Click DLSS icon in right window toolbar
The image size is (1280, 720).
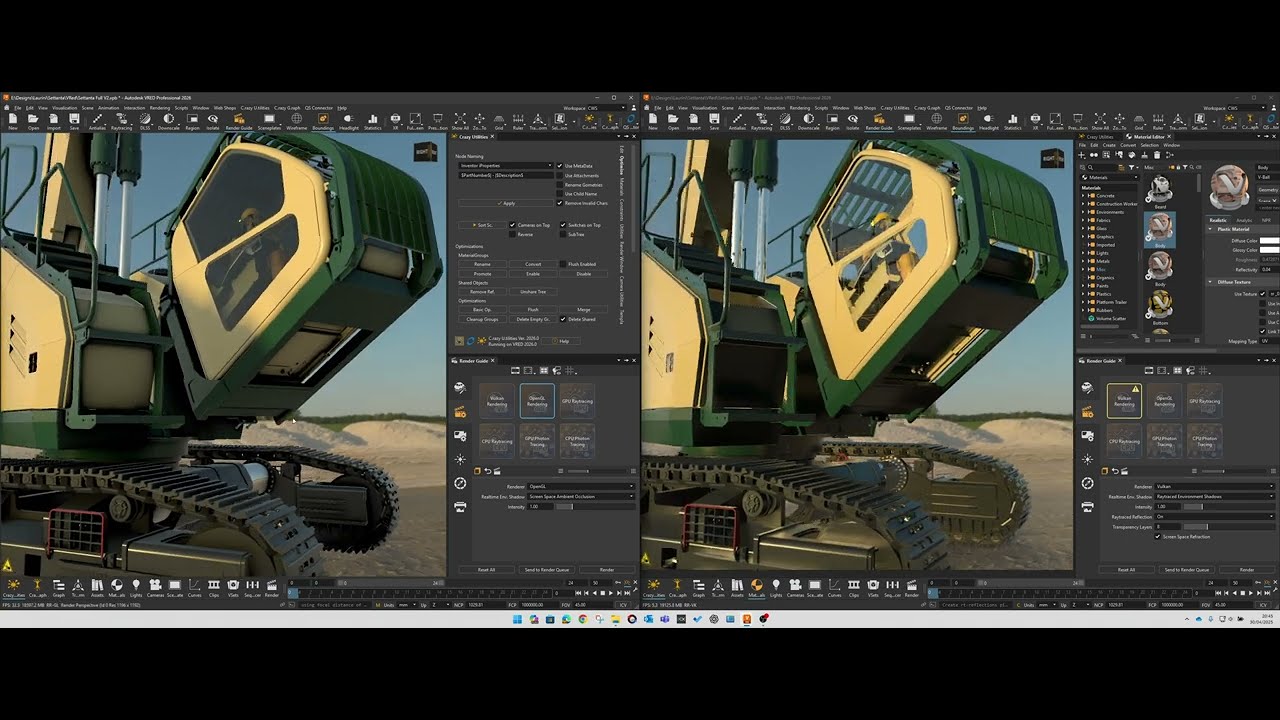tap(785, 121)
